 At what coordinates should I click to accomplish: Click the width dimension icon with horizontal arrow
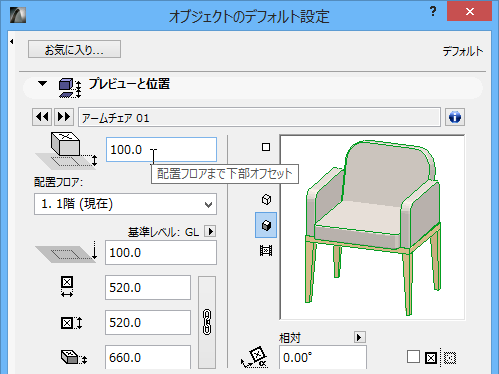pos(67,286)
